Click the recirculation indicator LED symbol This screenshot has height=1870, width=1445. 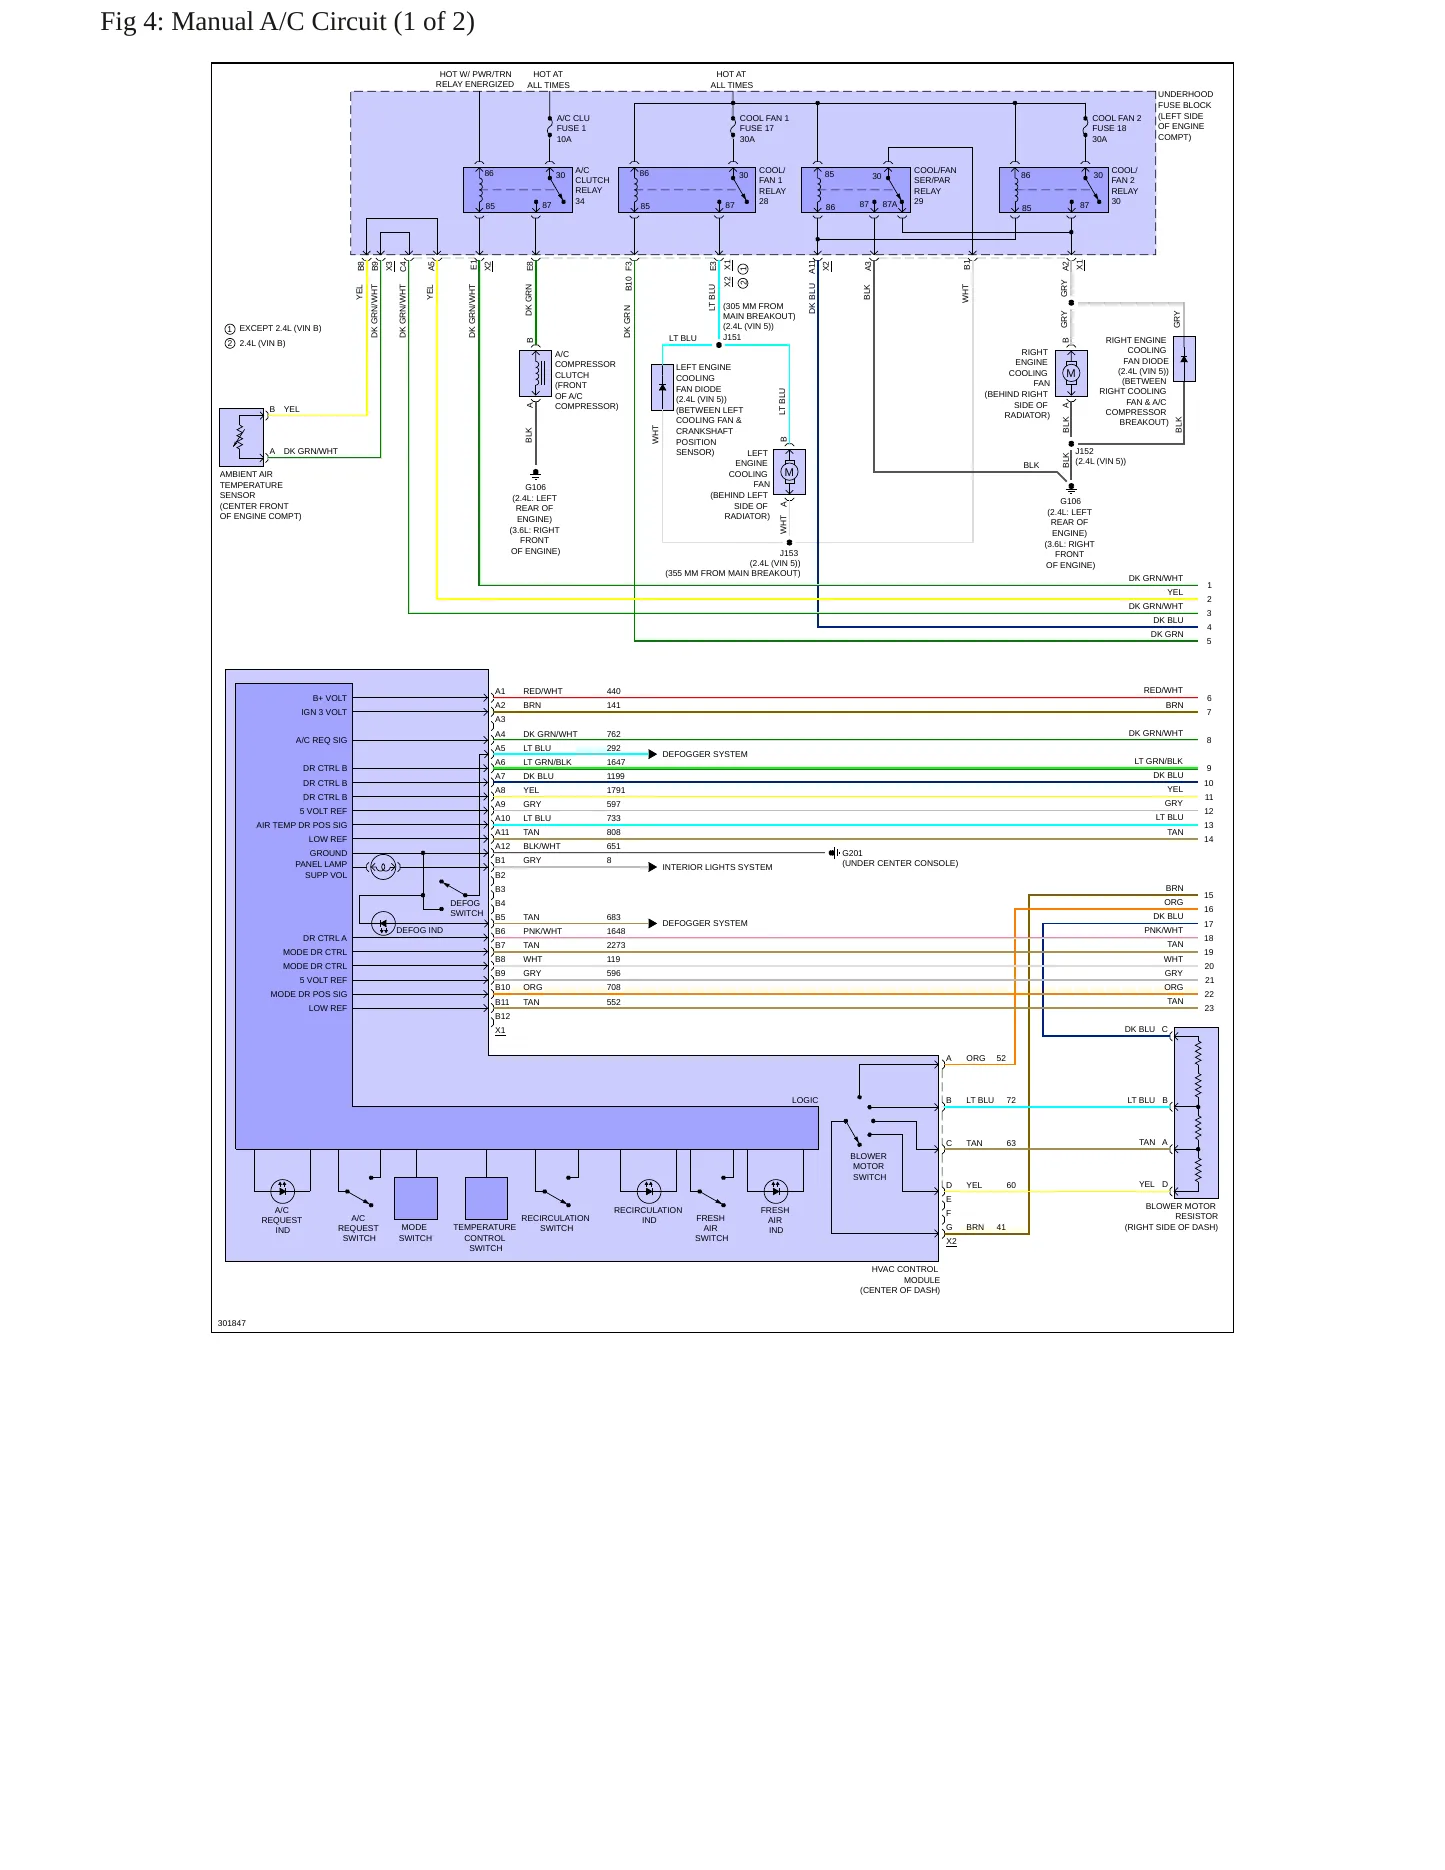(649, 1190)
